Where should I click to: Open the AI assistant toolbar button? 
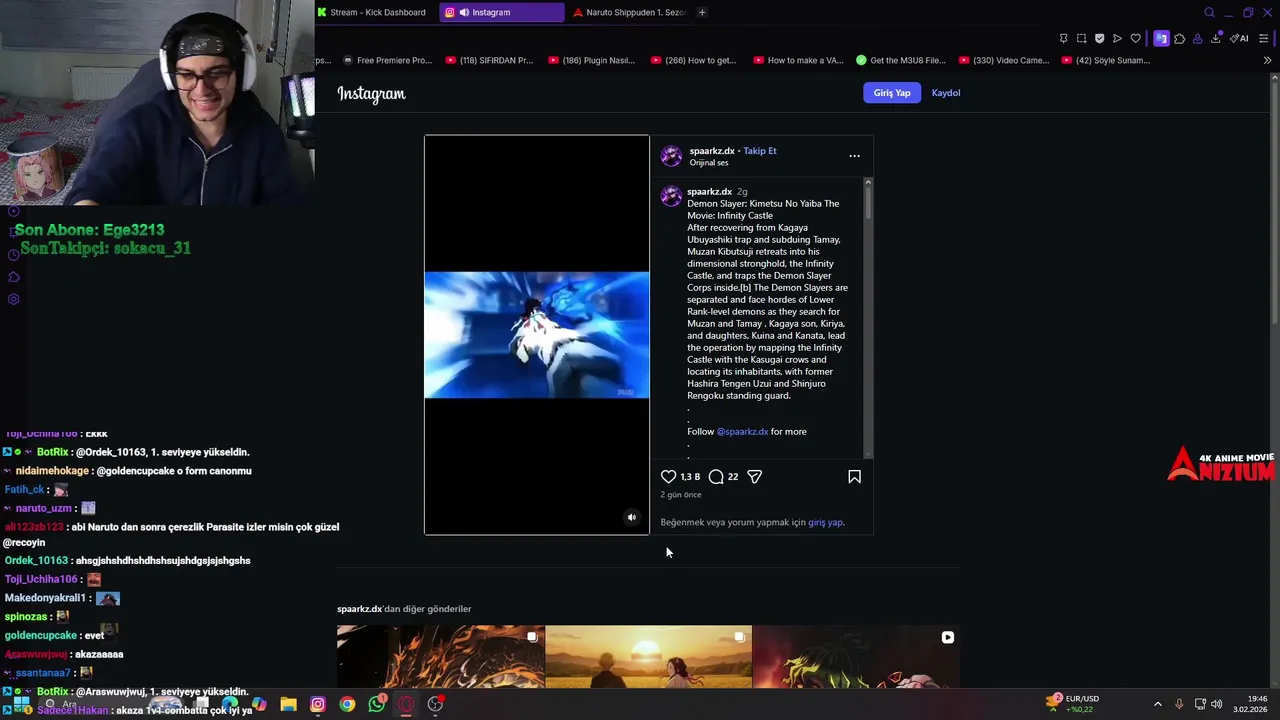1240,38
